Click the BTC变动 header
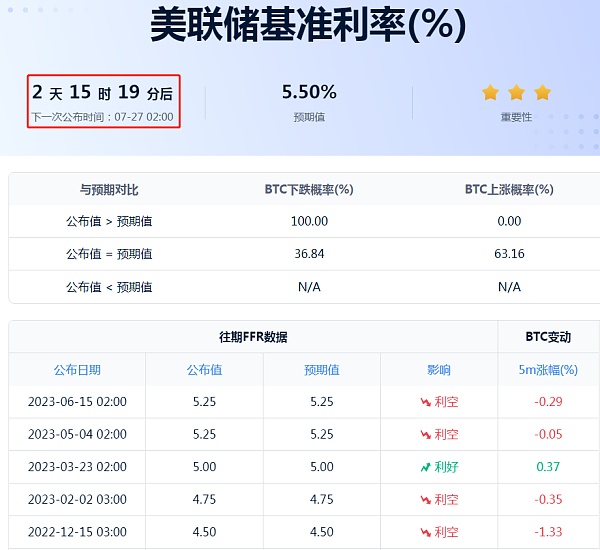The image size is (600, 550). [548, 337]
